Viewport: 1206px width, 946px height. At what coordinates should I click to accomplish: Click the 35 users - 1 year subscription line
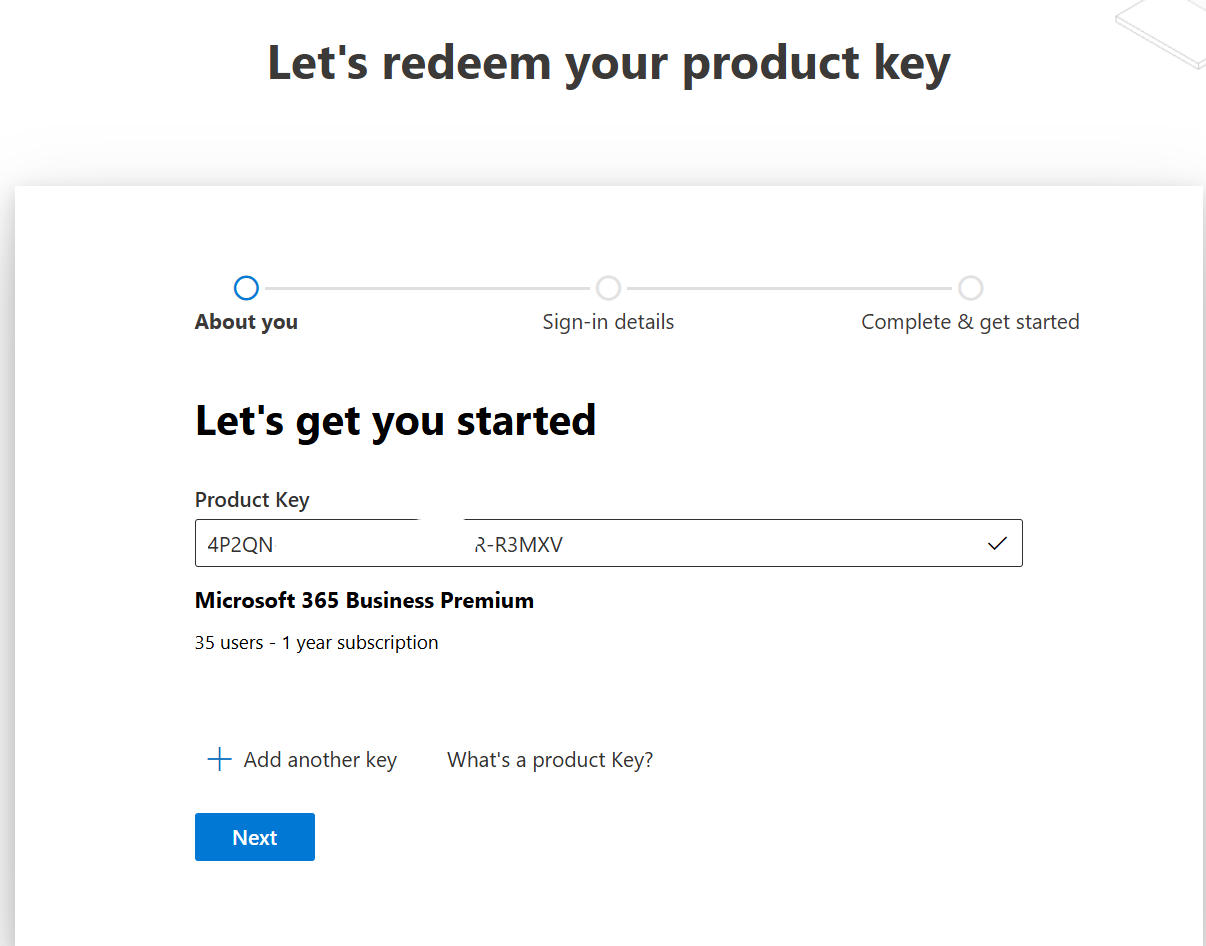coord(316,643)
